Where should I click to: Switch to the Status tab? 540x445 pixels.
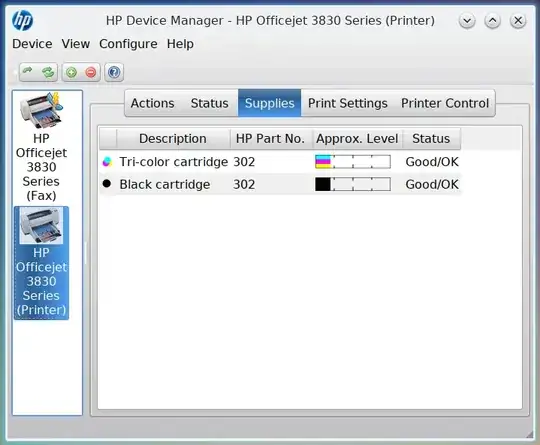pos(209,103)
